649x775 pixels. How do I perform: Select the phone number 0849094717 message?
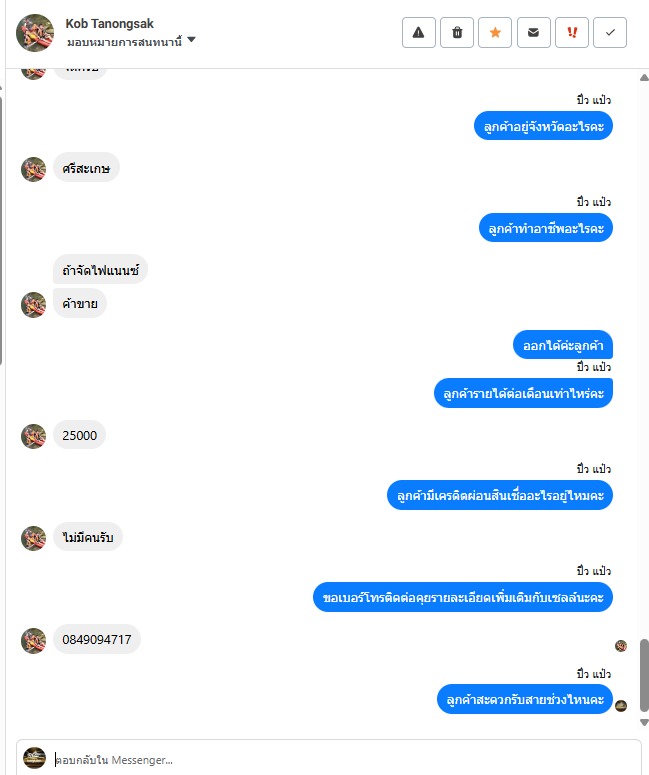coord(97,639)
